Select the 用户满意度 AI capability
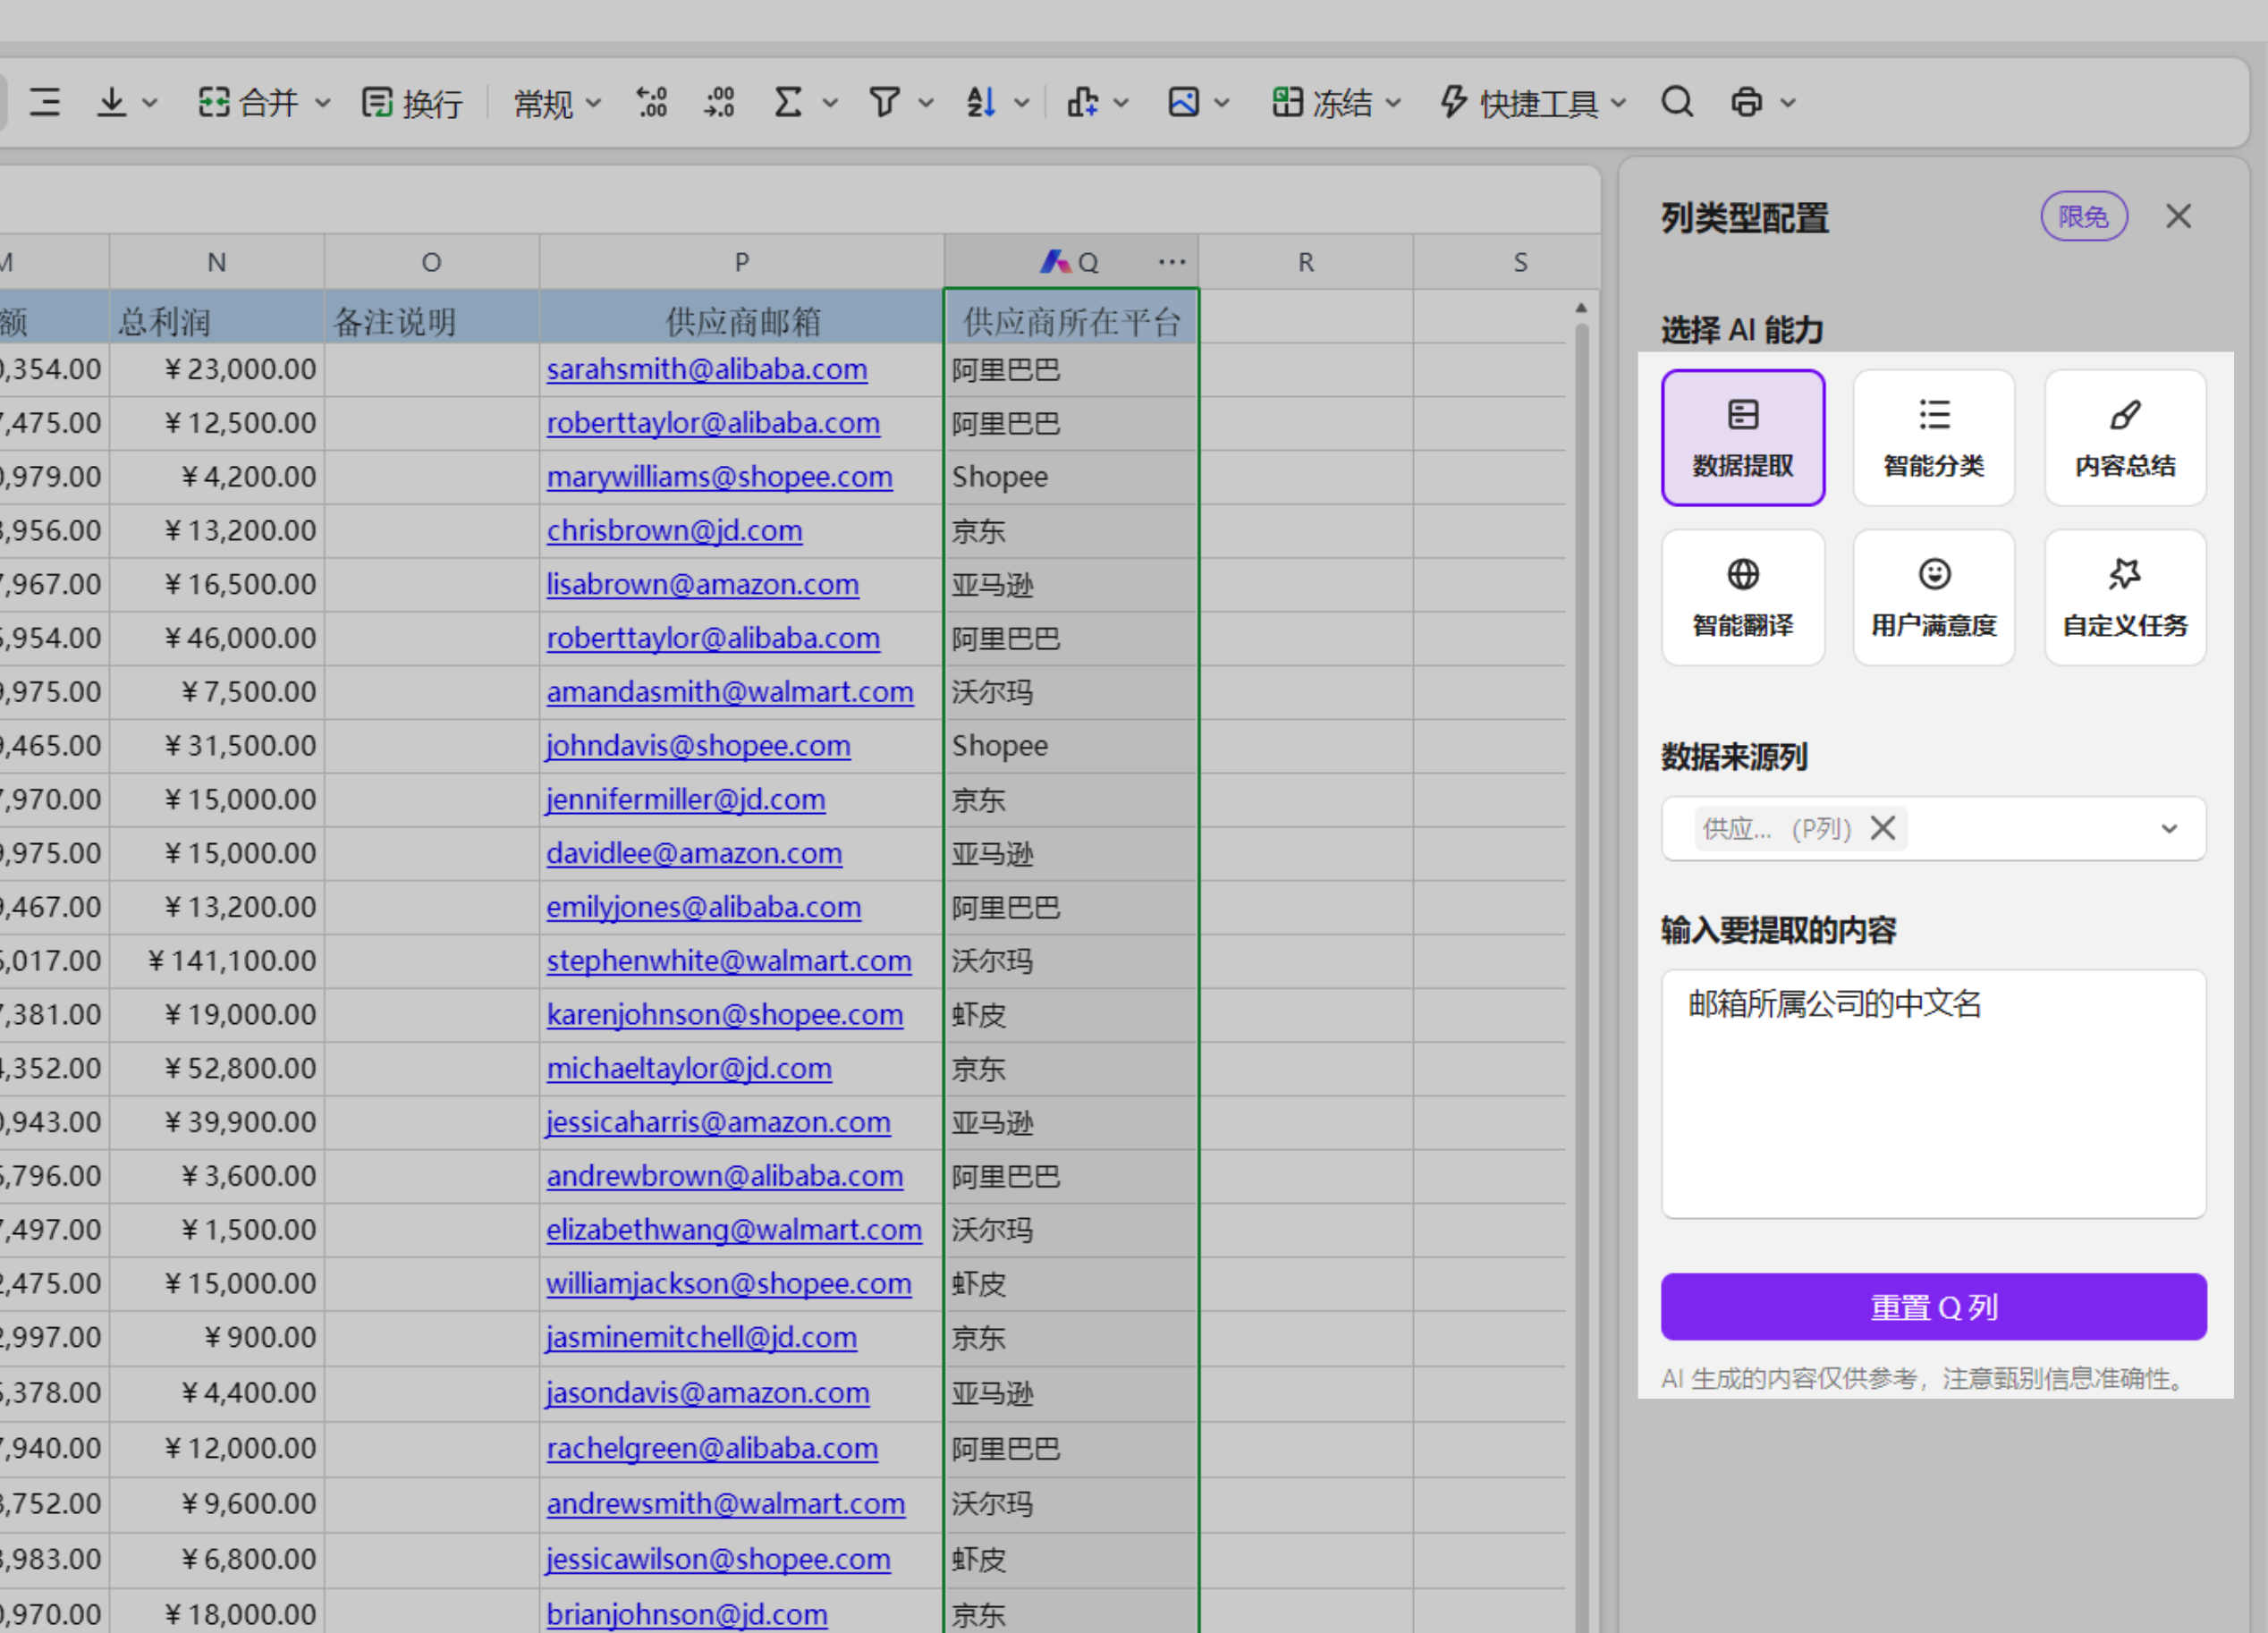The image size is (2268, 1633). point(1933,597)
